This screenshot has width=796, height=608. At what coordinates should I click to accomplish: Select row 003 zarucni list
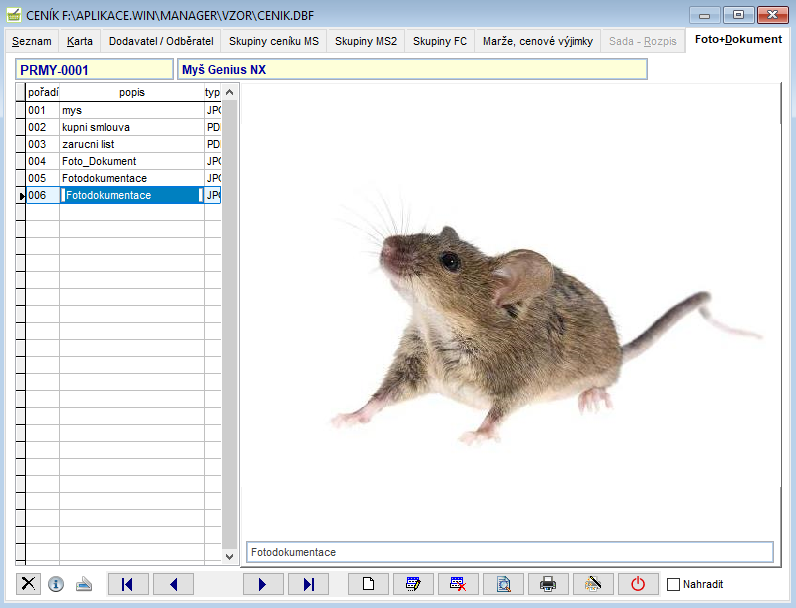coord(123,144)
